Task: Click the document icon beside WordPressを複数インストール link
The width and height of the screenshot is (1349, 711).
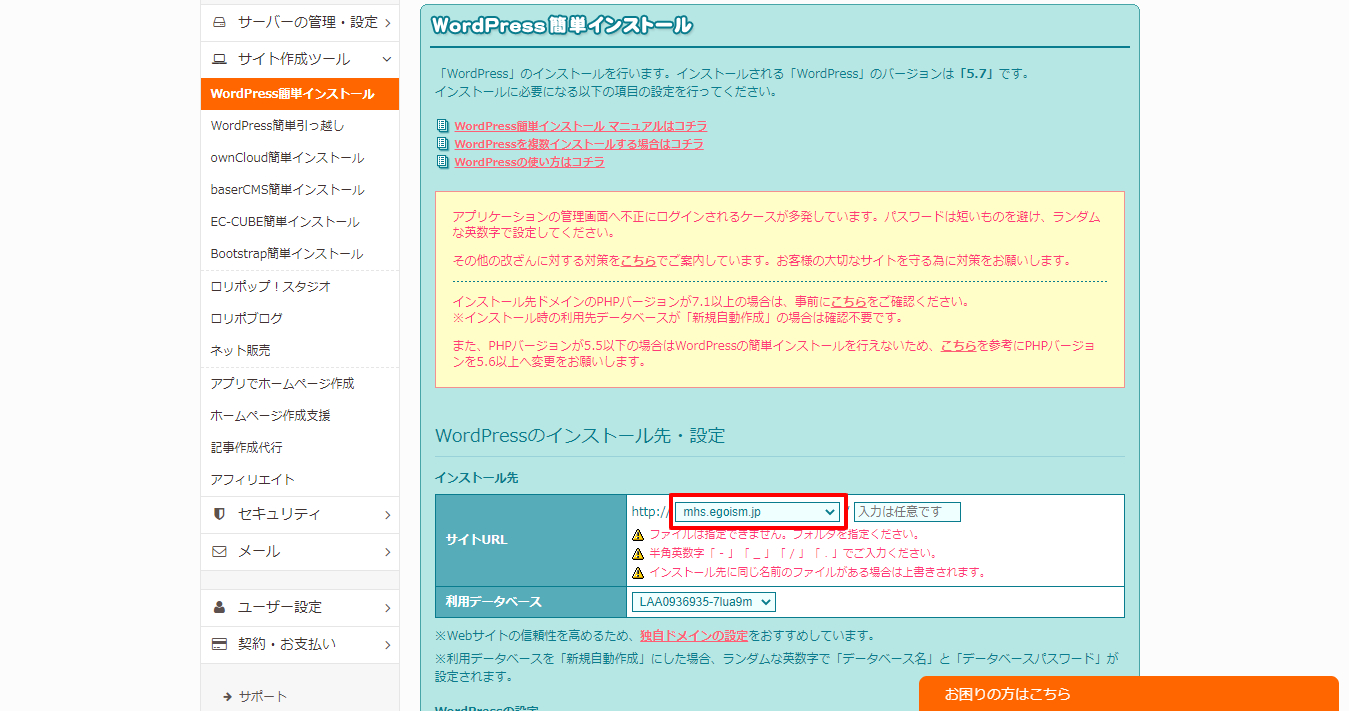Action: tap(441, 144)
